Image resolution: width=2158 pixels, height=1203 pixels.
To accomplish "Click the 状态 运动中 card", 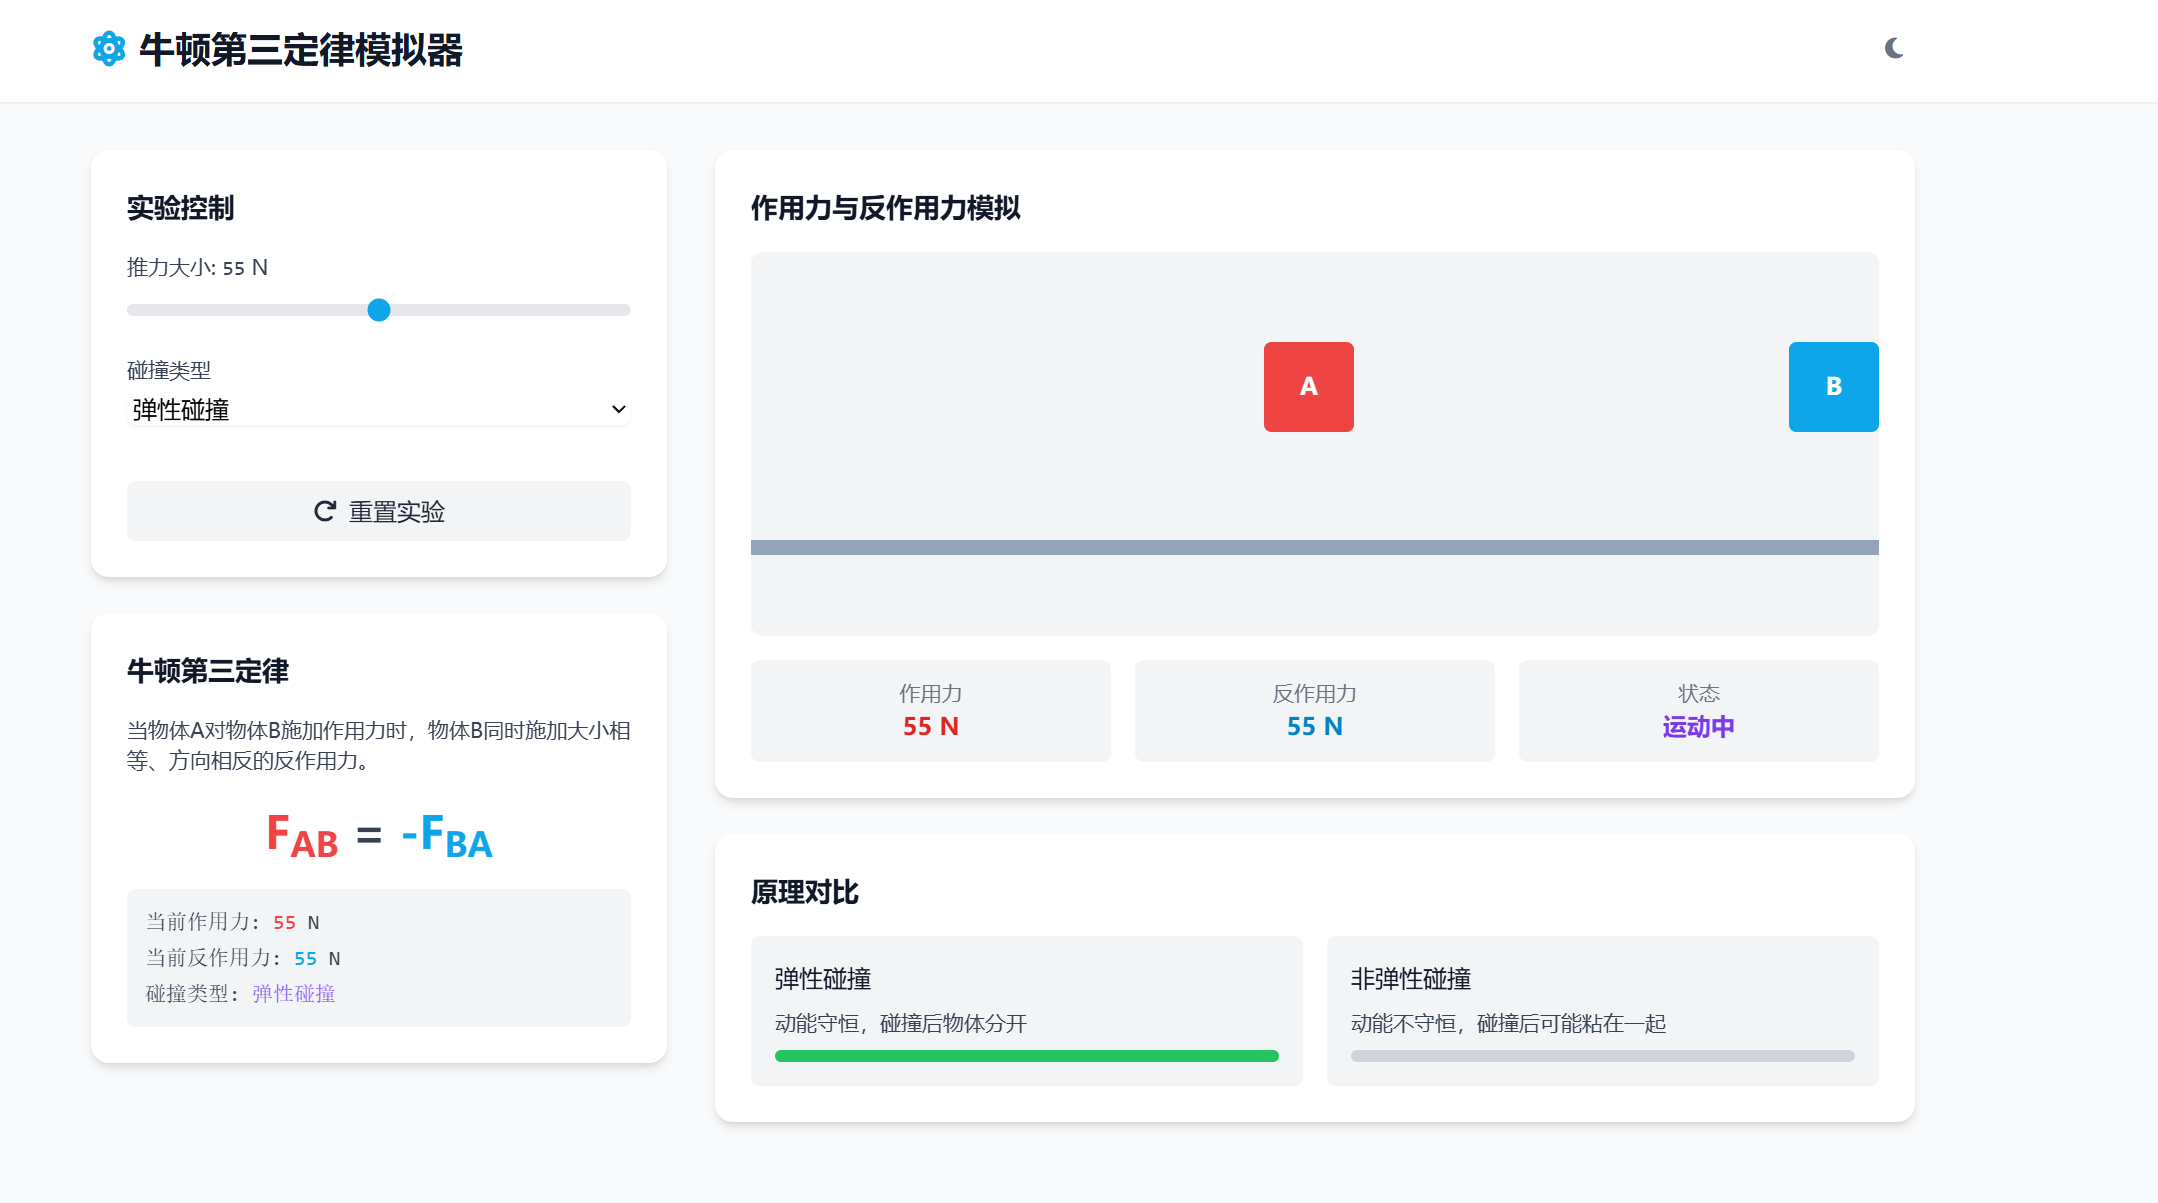I will 1697,711.
